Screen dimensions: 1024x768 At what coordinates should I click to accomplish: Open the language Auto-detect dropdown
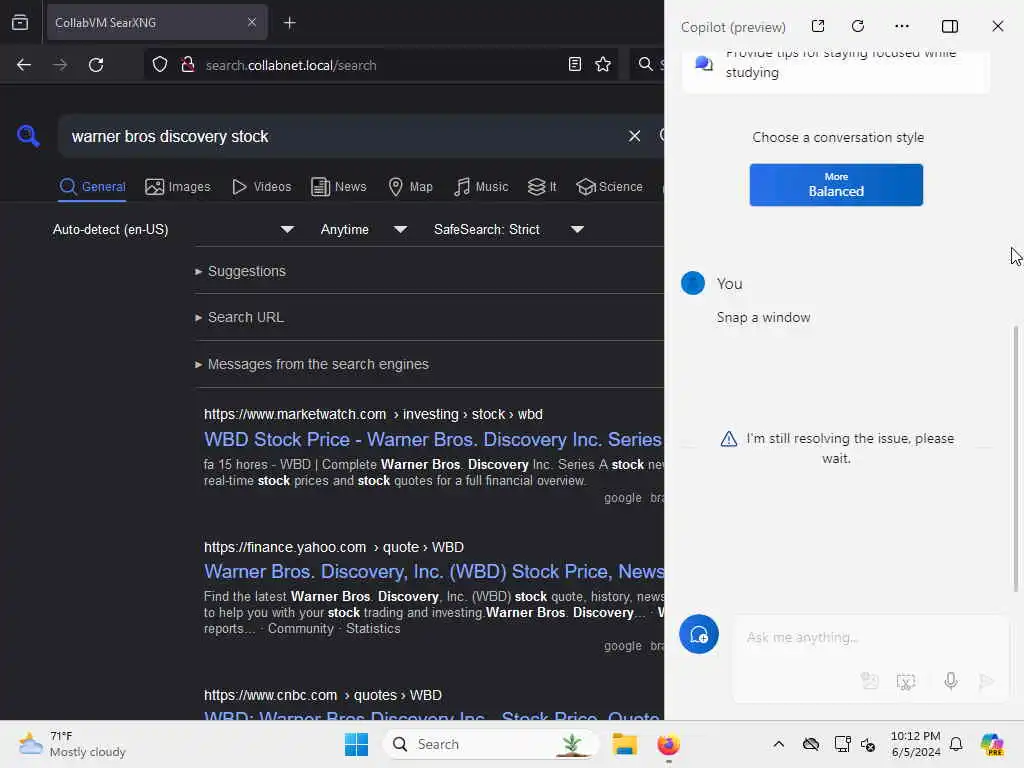click(173, 229)
